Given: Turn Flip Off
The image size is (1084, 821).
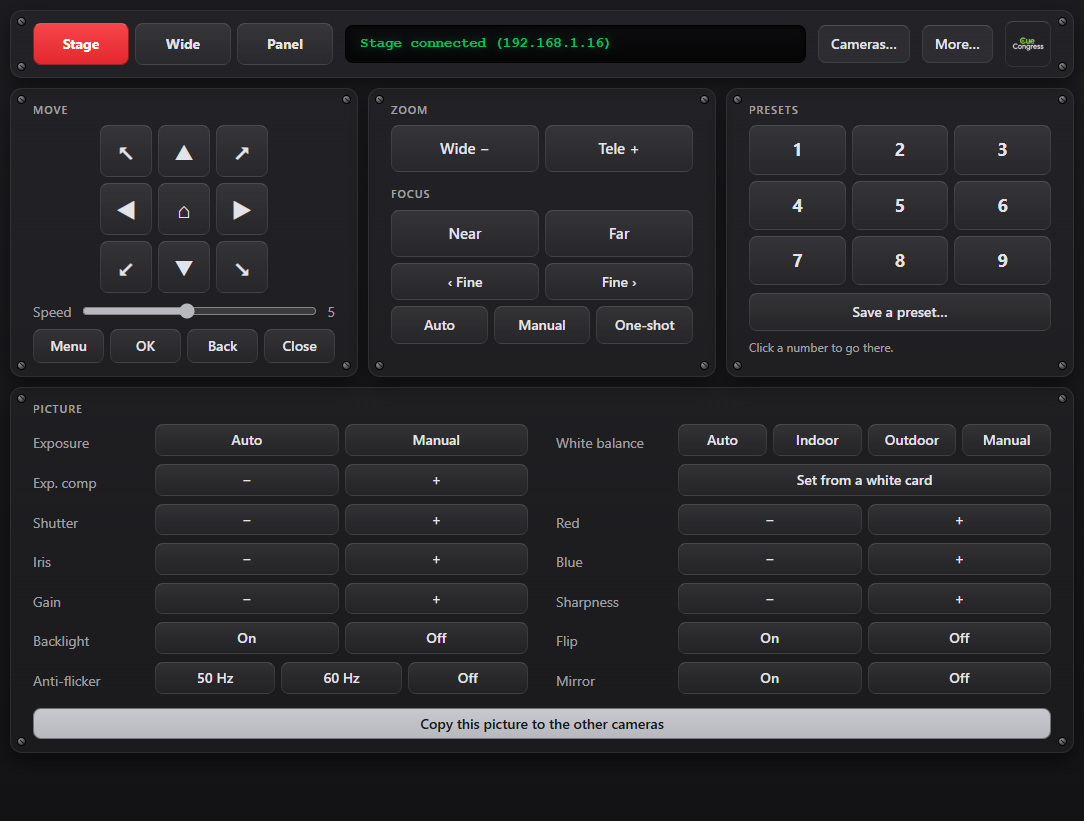Looking at the screenshot, I should 960,638.
